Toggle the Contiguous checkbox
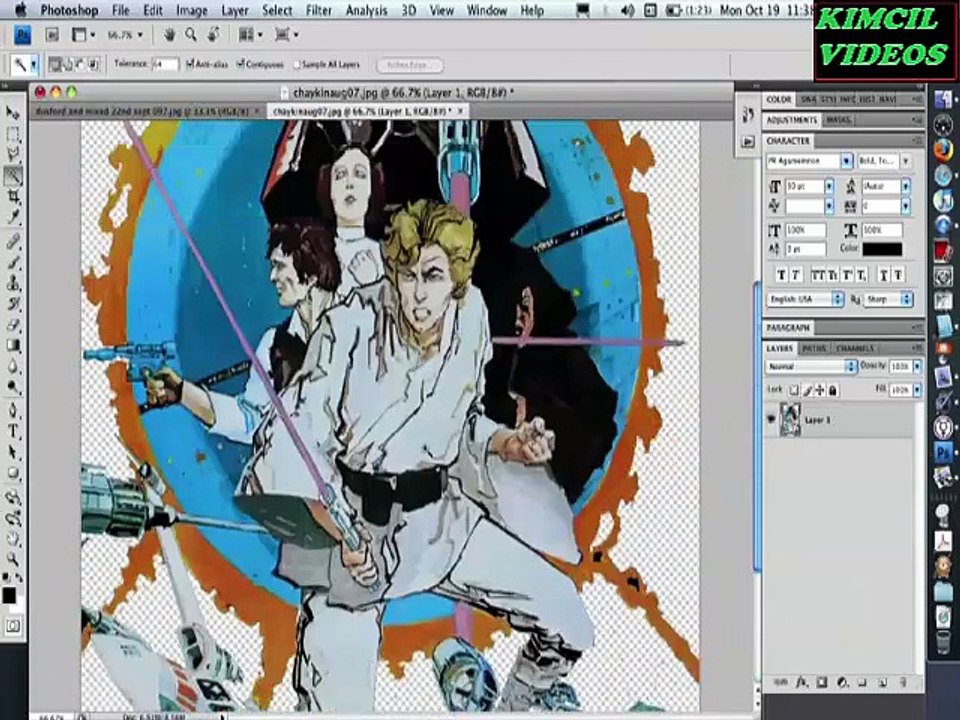The image size is (960, 720). pos(241,64)
